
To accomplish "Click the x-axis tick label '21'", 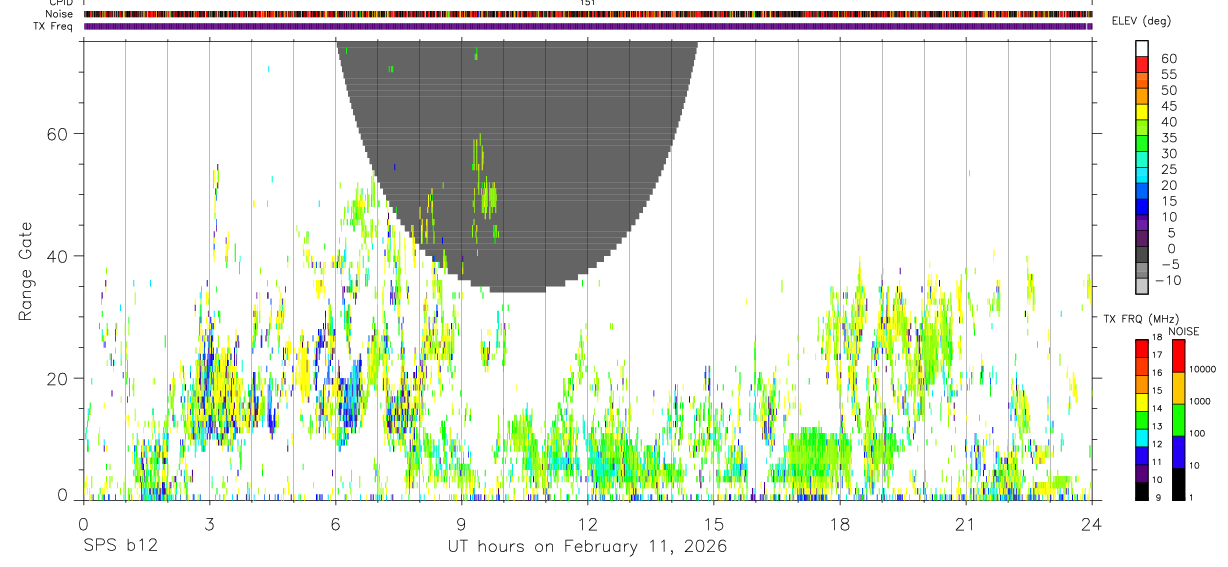I will [x=966, y=523].
